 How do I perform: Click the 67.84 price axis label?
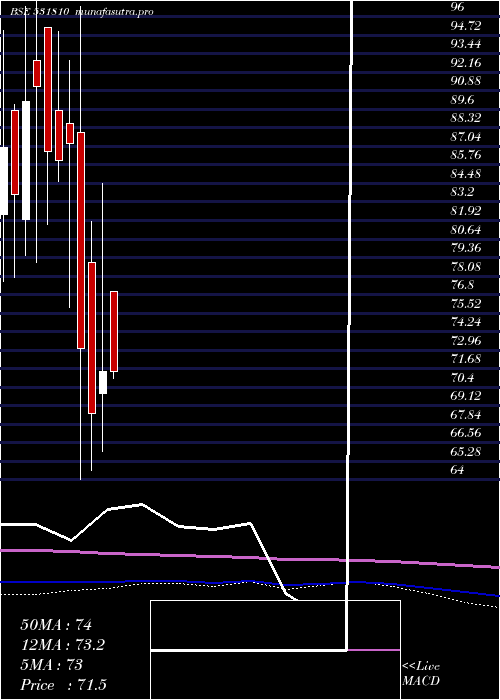coord(466,415)
